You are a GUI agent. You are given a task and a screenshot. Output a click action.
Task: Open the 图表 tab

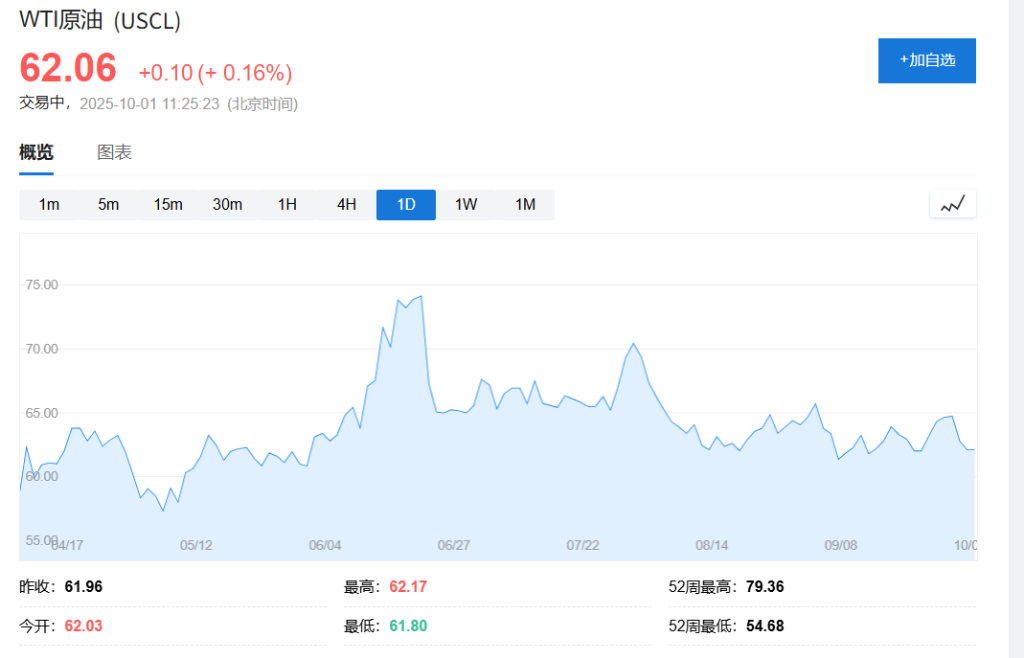point(114,153)
